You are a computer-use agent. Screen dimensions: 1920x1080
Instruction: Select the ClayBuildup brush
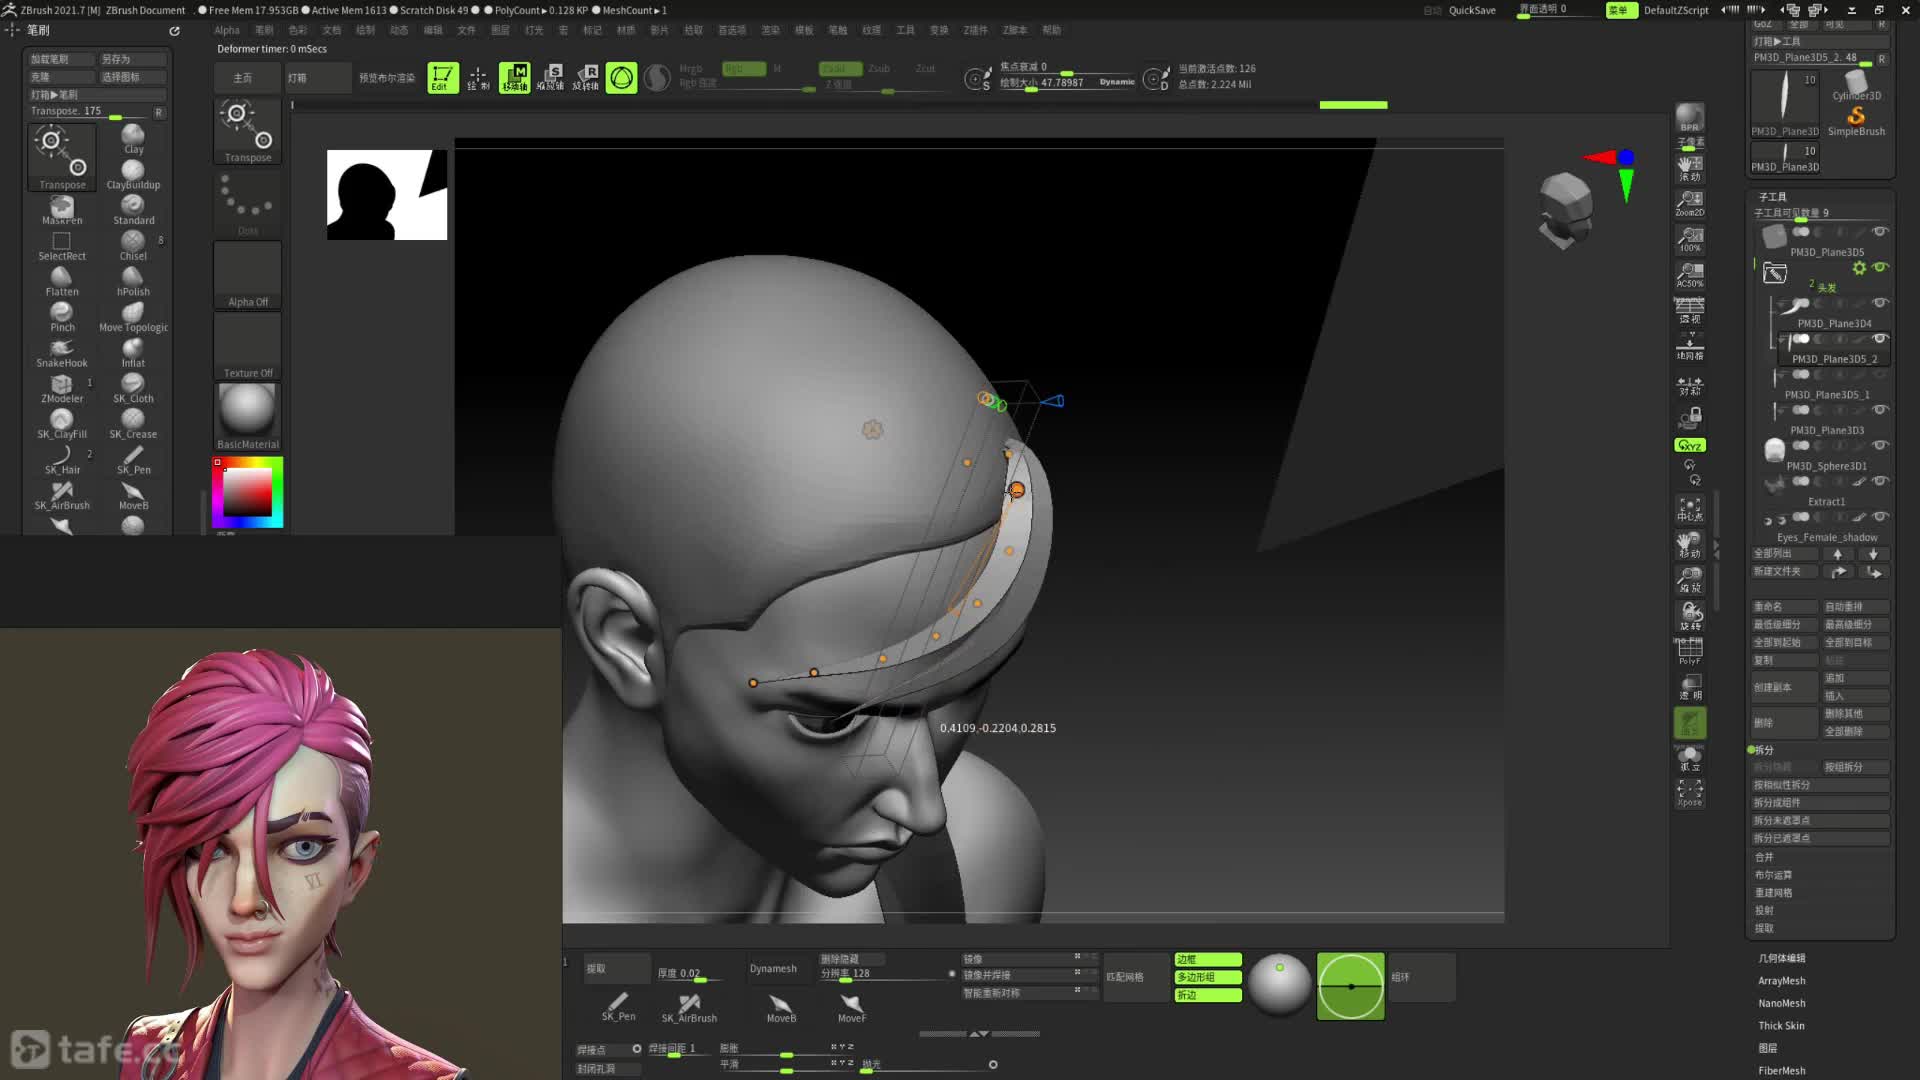click(x=133, y=174)
